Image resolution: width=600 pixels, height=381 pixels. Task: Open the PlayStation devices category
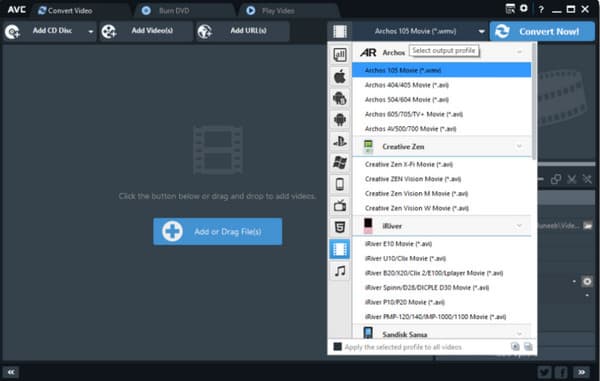pyautogui.click(x=339, y=141)
